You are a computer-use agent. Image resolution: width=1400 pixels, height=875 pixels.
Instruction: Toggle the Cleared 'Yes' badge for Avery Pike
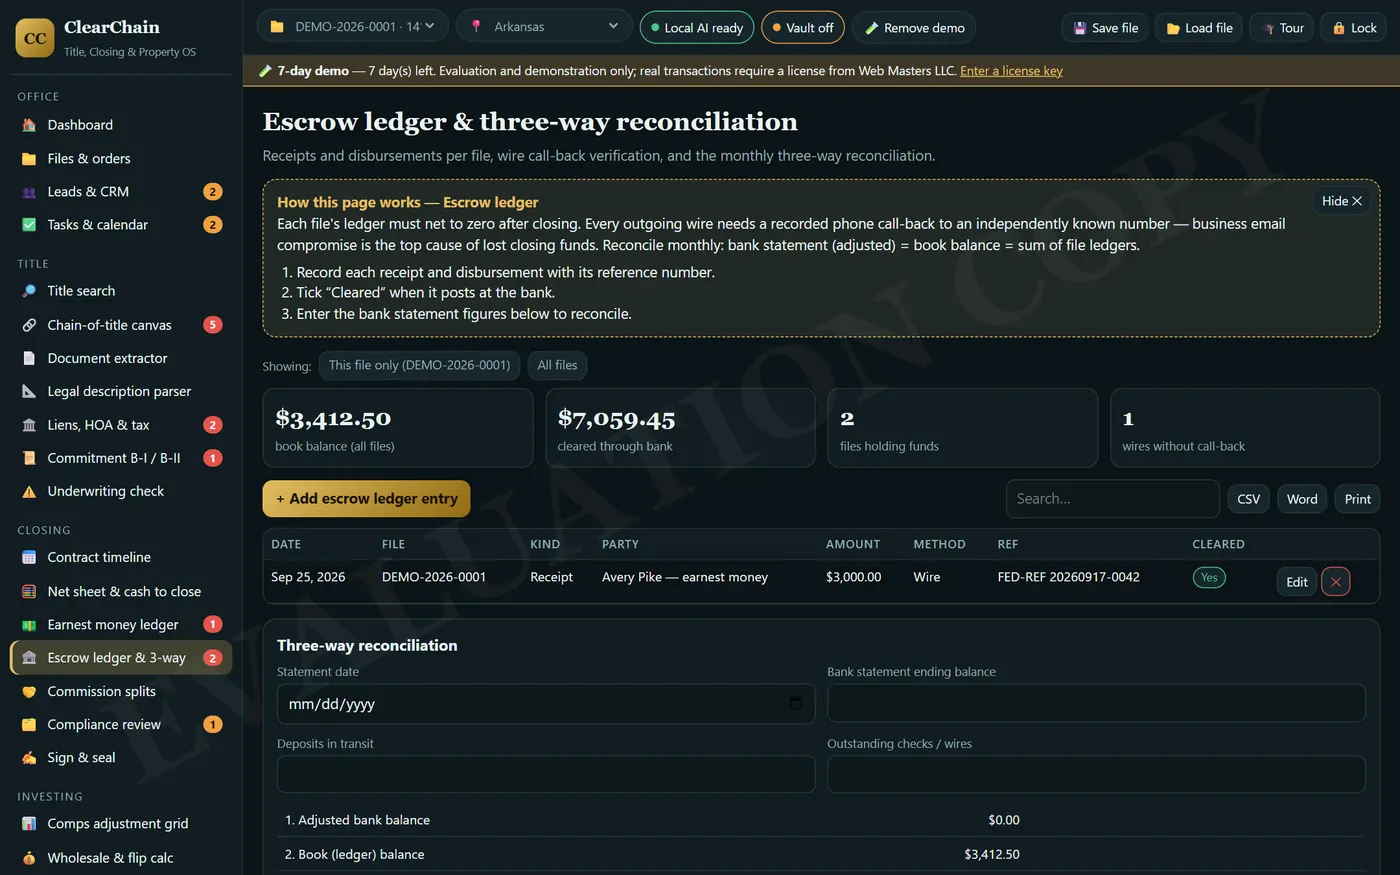(1209, 577)
